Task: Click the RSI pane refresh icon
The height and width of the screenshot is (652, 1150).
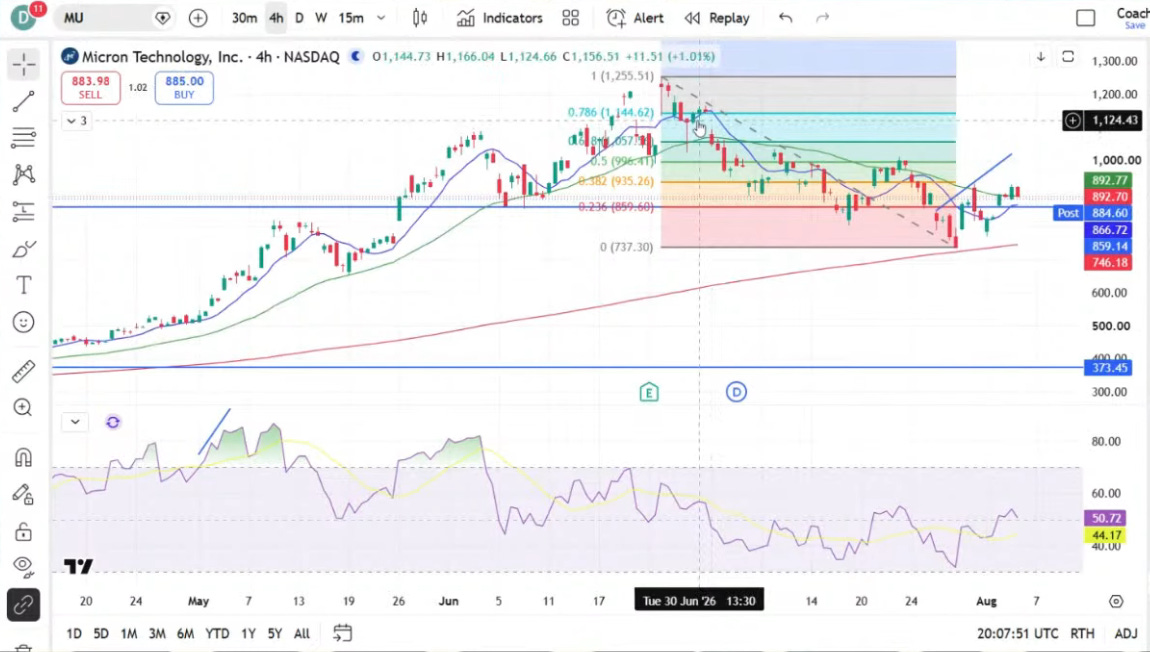Action: click(112, 422)
